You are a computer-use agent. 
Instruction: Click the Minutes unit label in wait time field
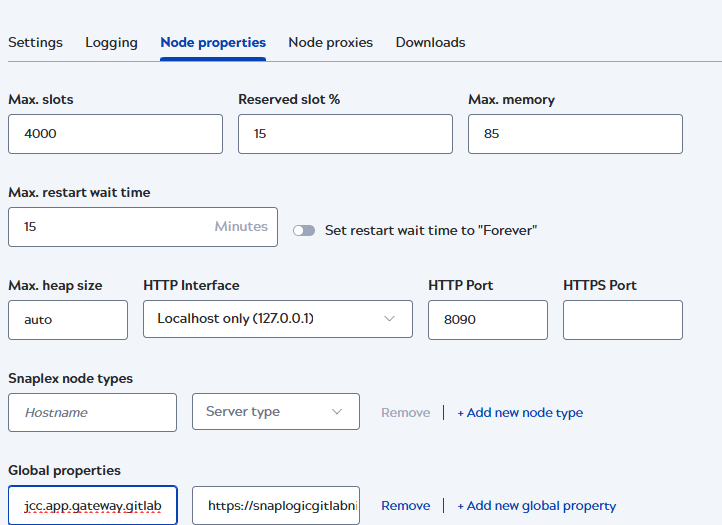pyautogui.click(x=241, y=227)
